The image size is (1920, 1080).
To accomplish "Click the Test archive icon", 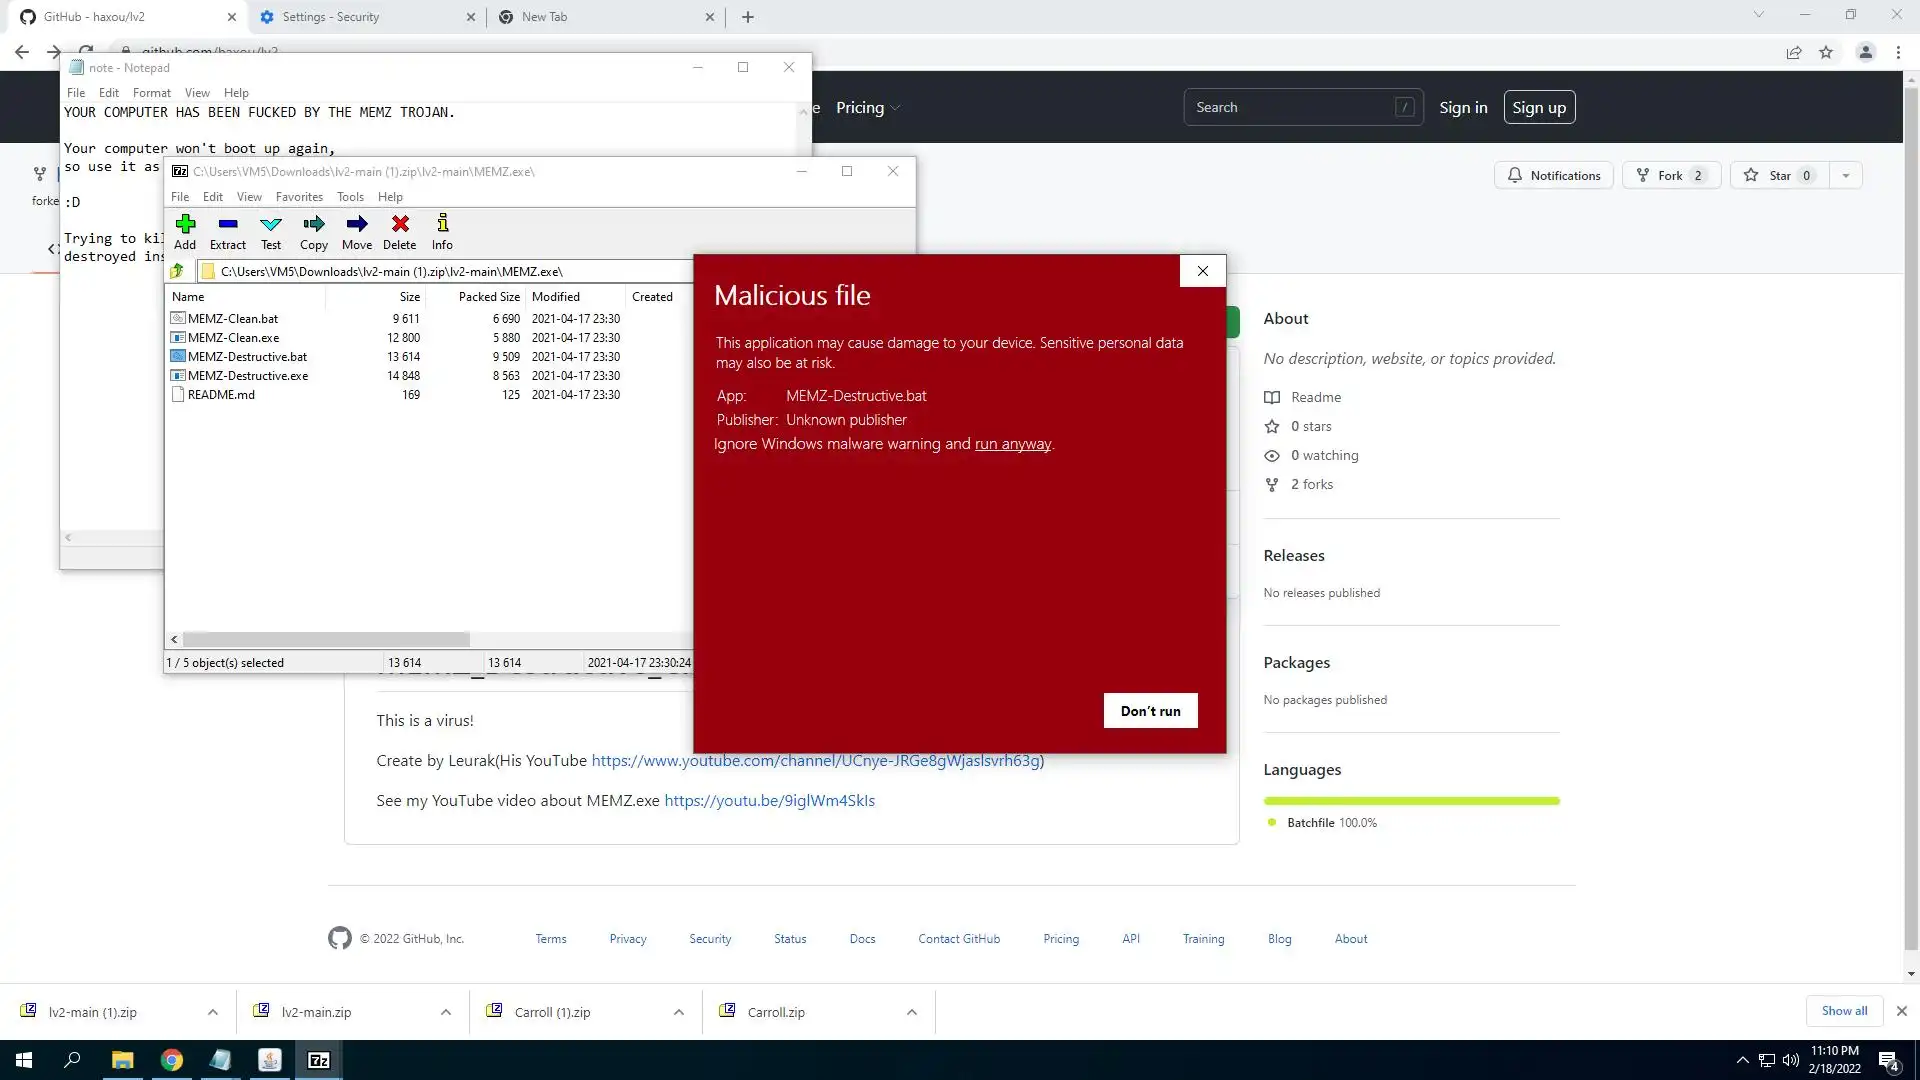I will [271, 231].
